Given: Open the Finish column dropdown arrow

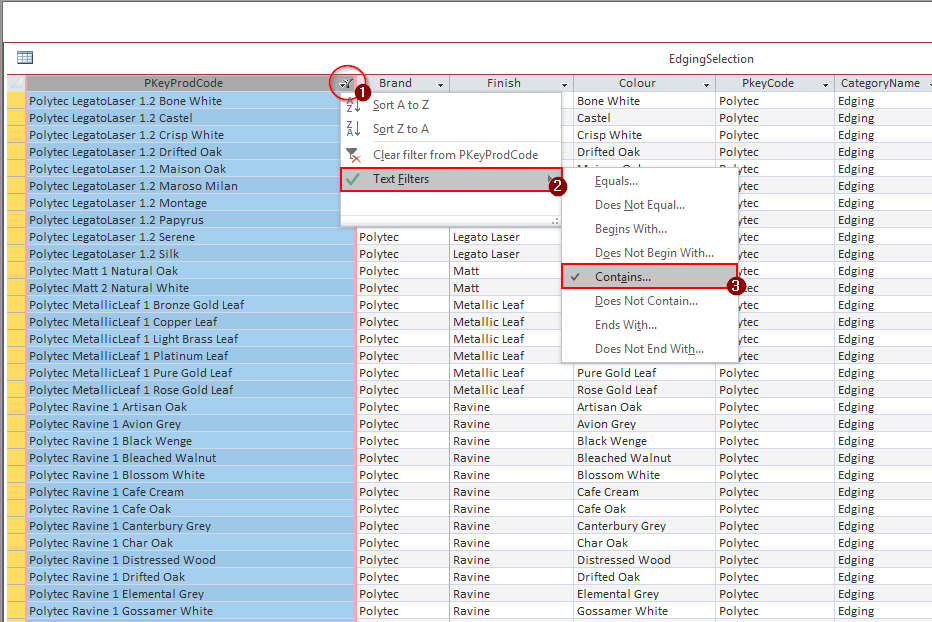Looking at the screenshot, I should click(x=564, y=84).
